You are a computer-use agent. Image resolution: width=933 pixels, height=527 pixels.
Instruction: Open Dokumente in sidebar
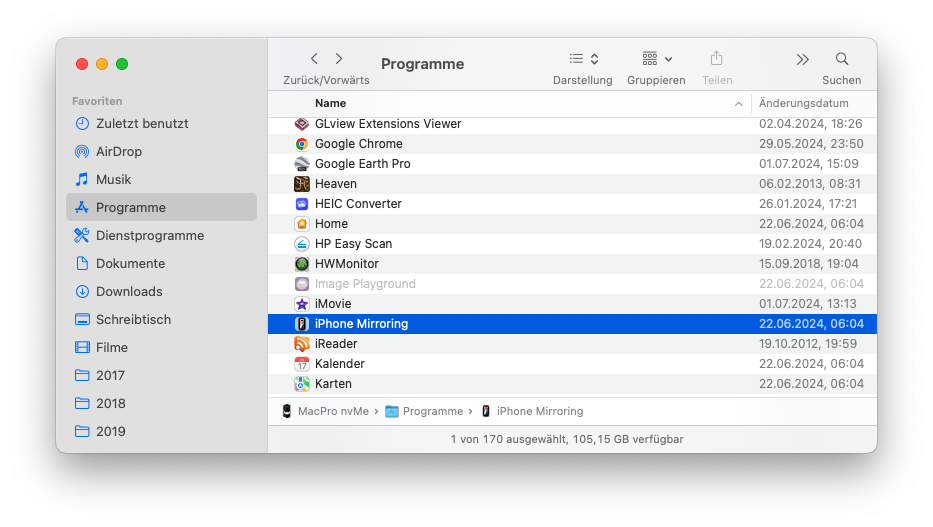161,264
